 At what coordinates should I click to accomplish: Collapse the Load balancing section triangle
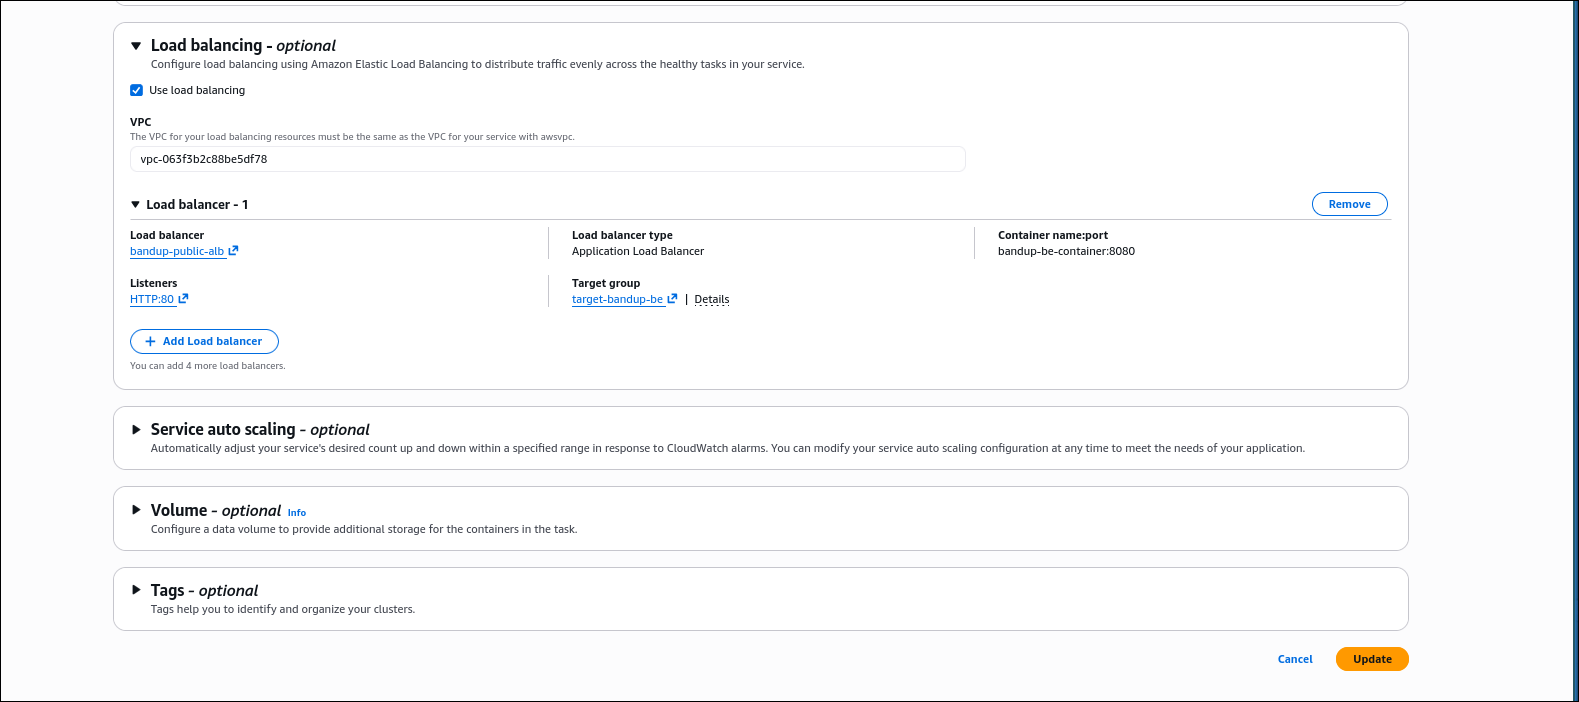[x=136, y=46]
